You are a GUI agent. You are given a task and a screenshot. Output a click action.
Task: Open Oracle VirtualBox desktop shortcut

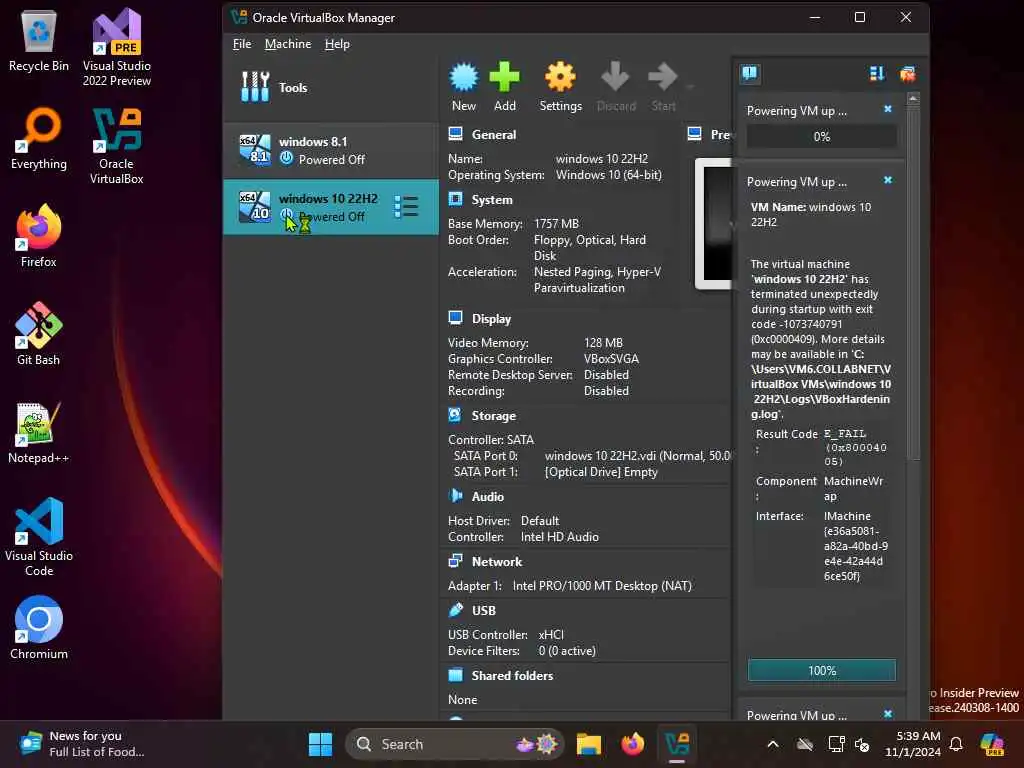click(x=117, y=146)
